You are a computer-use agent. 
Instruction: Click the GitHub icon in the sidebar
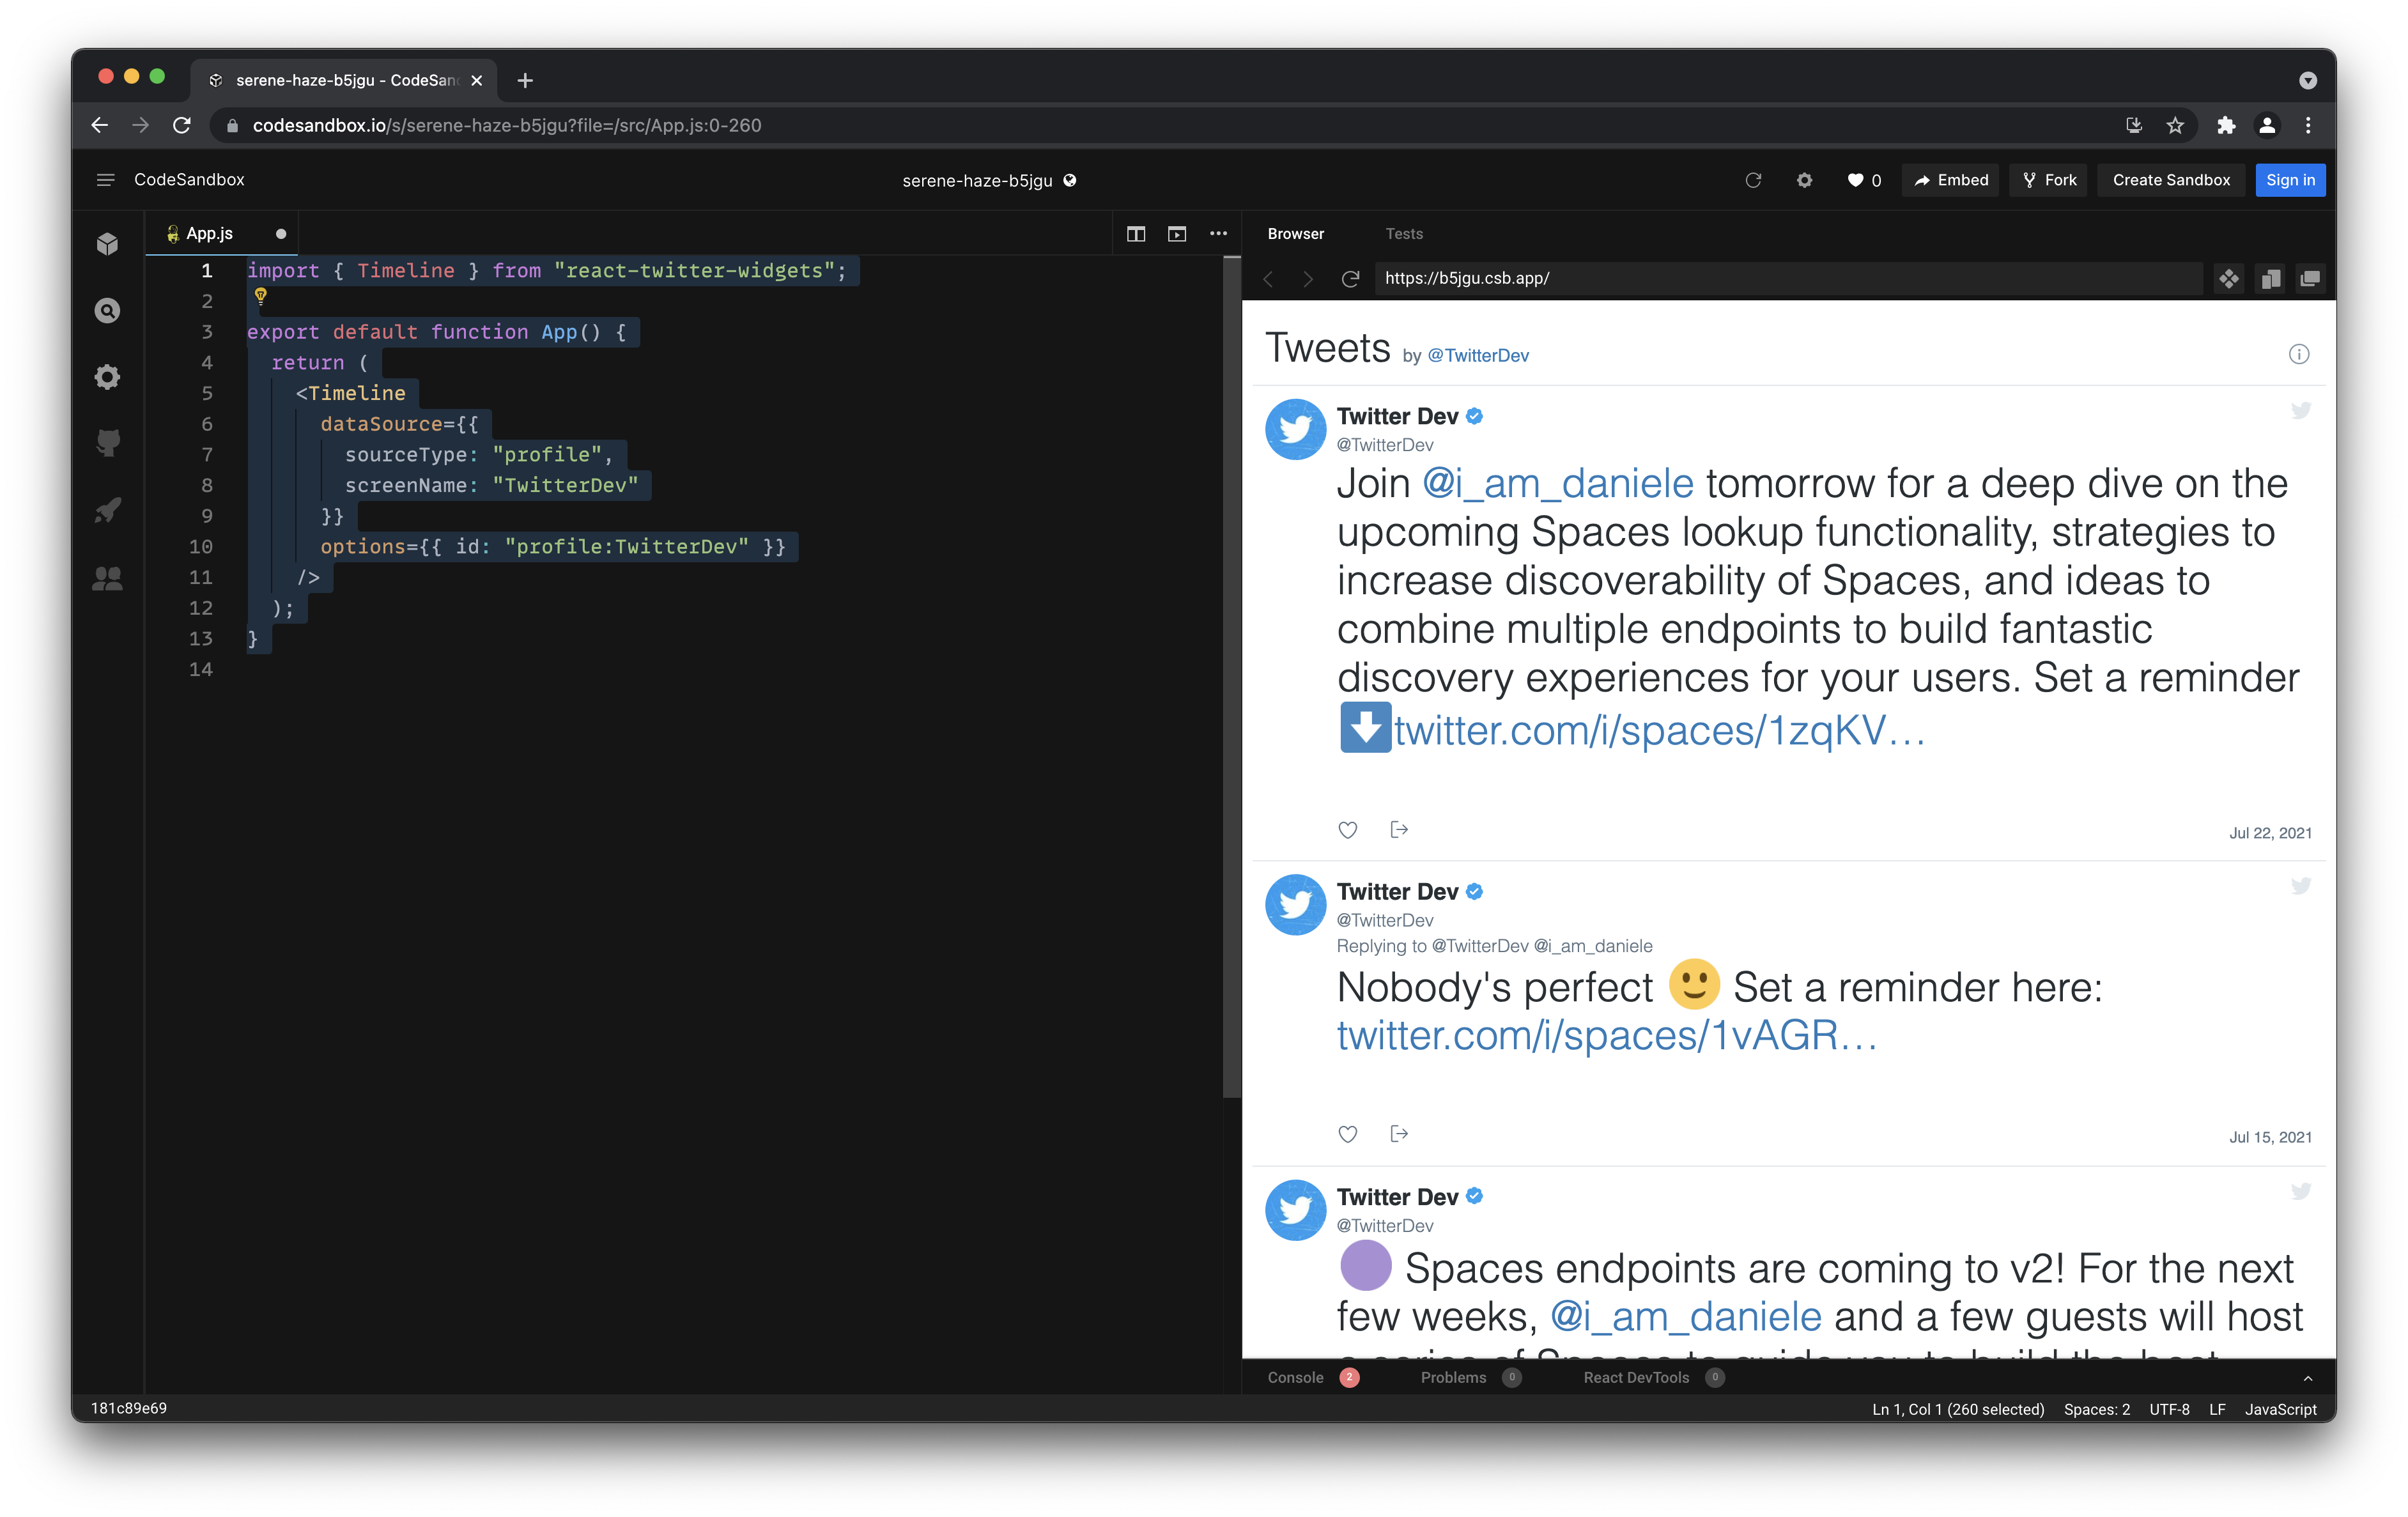coord(107,443)
